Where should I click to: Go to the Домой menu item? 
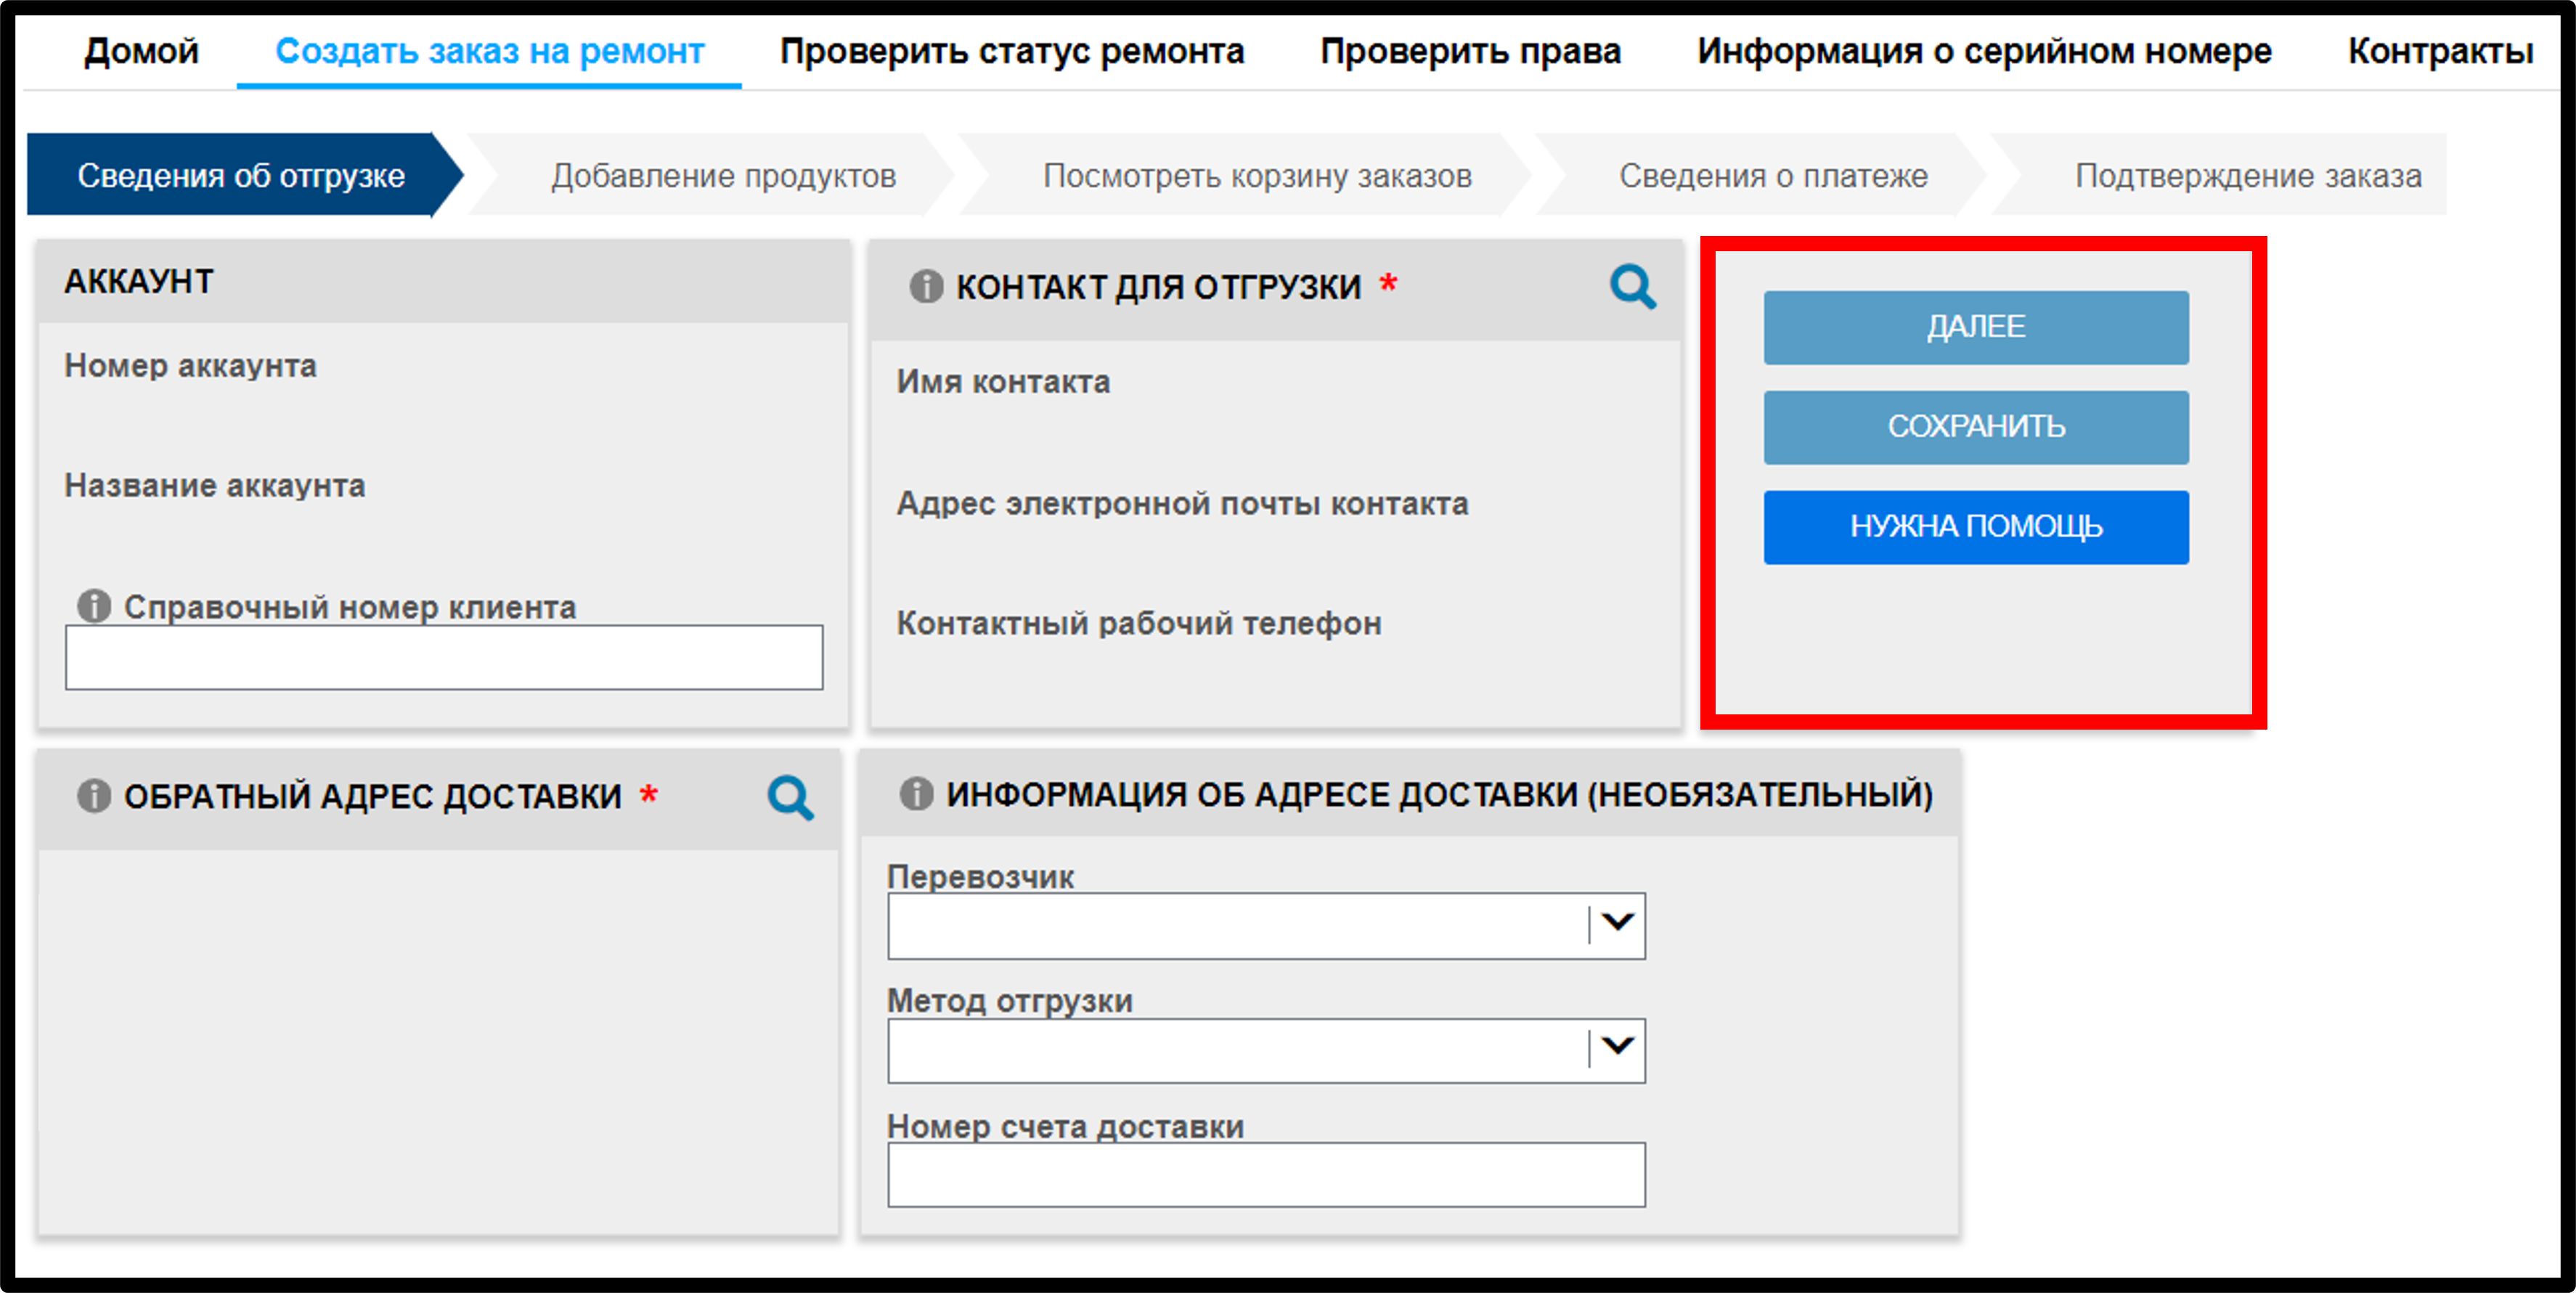tap(141, 51)
